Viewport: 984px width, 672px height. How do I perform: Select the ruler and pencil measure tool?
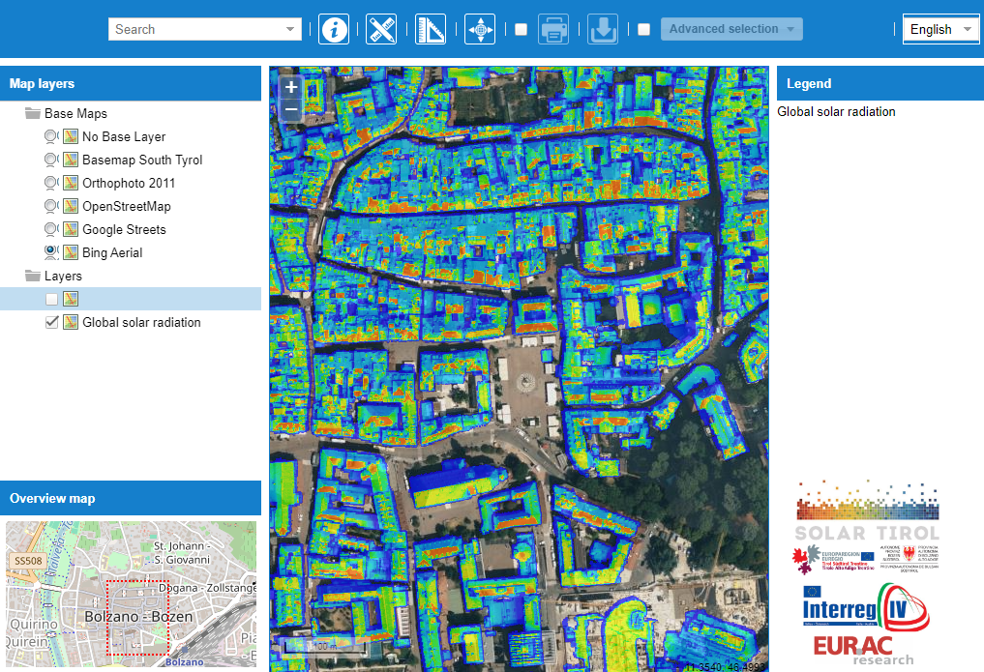pos(381,29)
